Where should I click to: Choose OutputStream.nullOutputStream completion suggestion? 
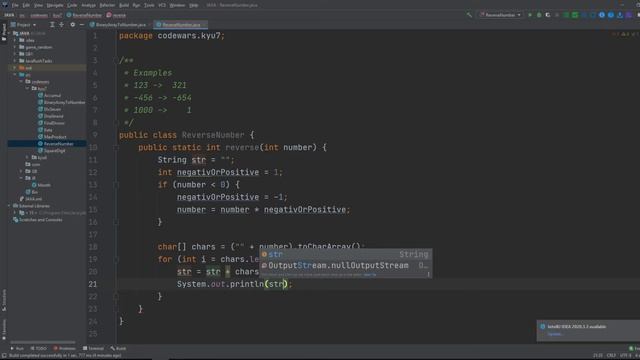click(x=346, y=265)
